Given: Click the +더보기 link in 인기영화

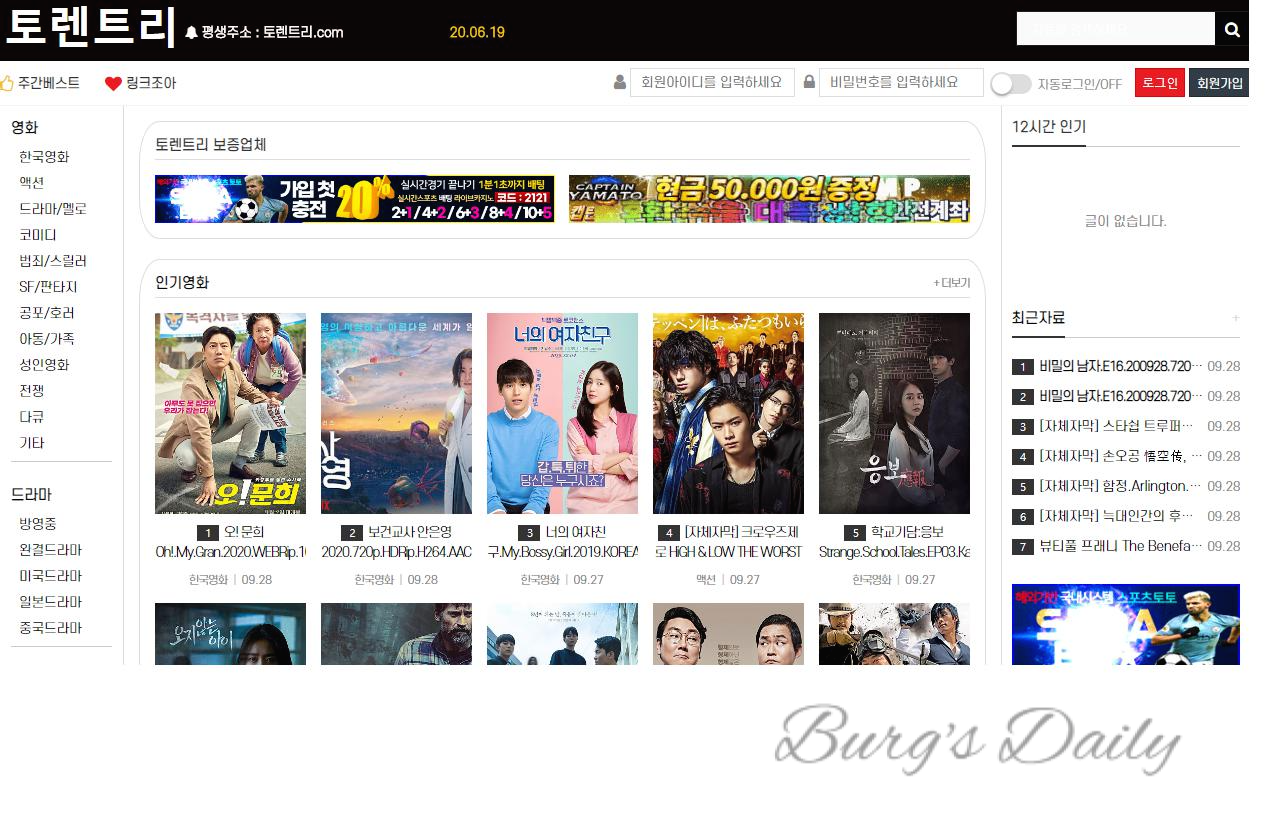Looking at the screenshot, I should 952,283.
